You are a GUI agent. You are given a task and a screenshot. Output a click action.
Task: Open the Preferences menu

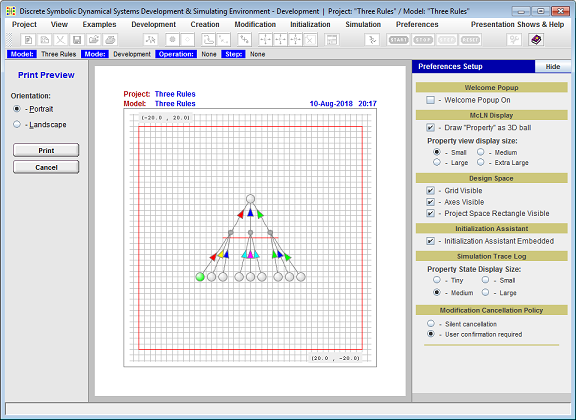[417, 24]
